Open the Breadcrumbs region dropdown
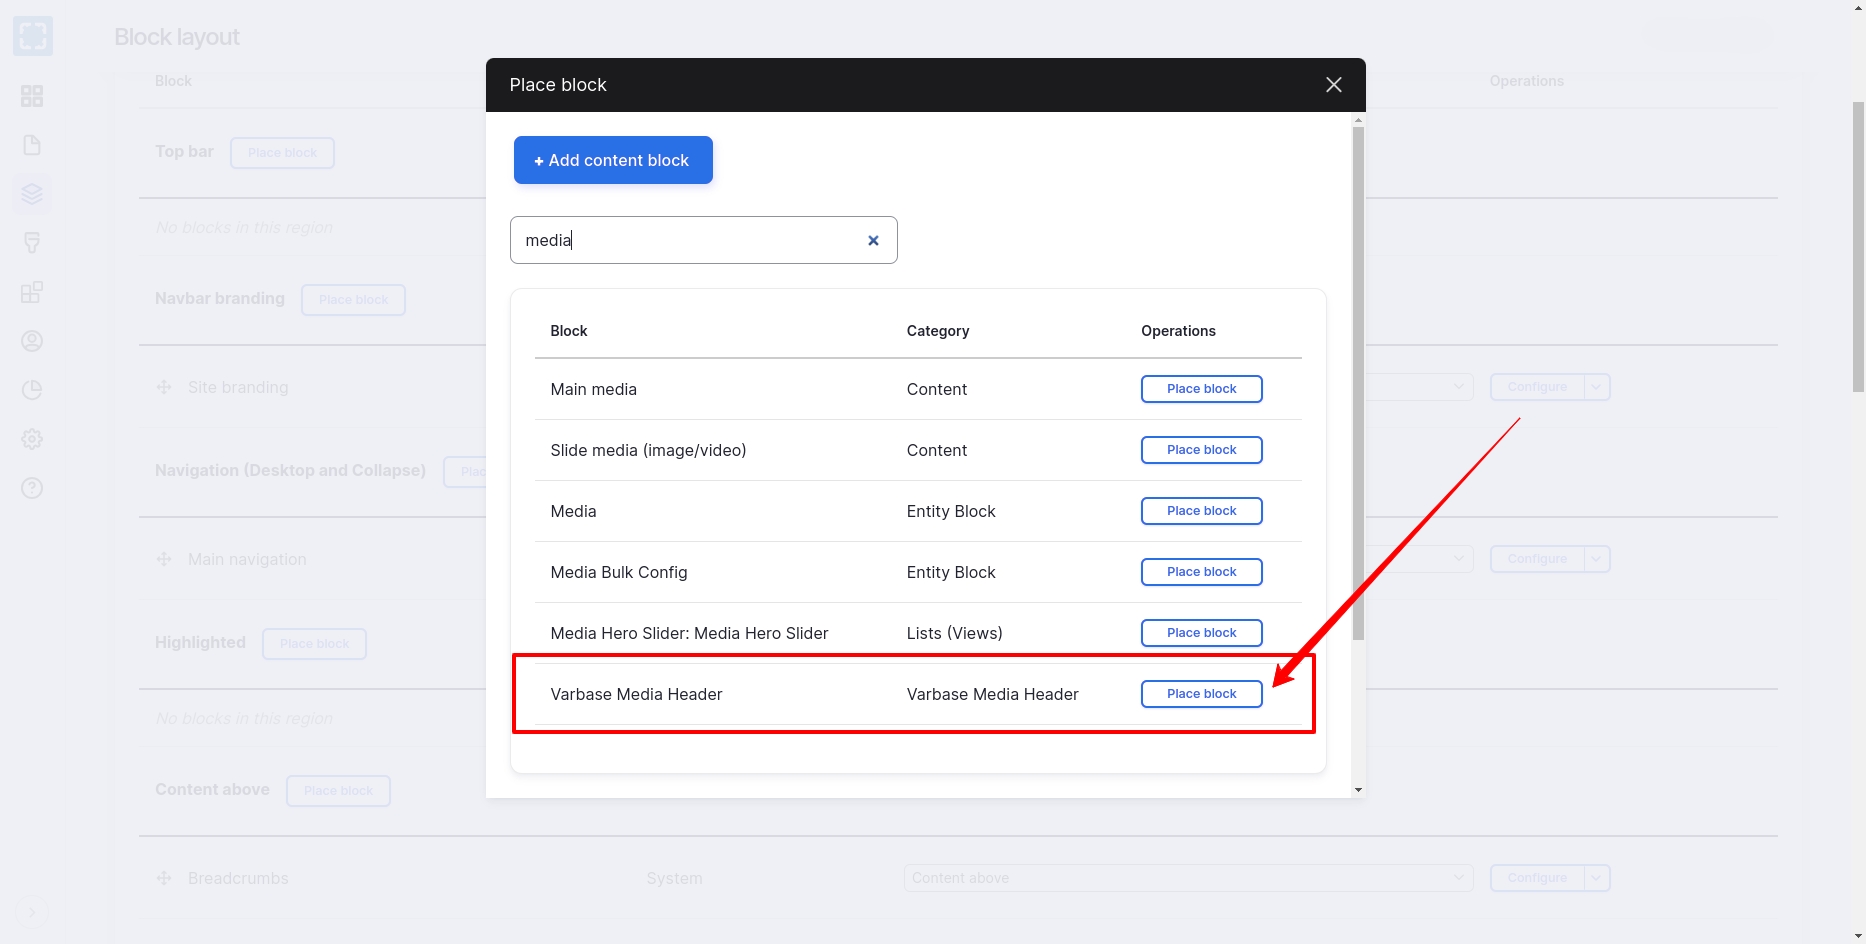Viewport: 1866px width, 944px height. 1187,878
